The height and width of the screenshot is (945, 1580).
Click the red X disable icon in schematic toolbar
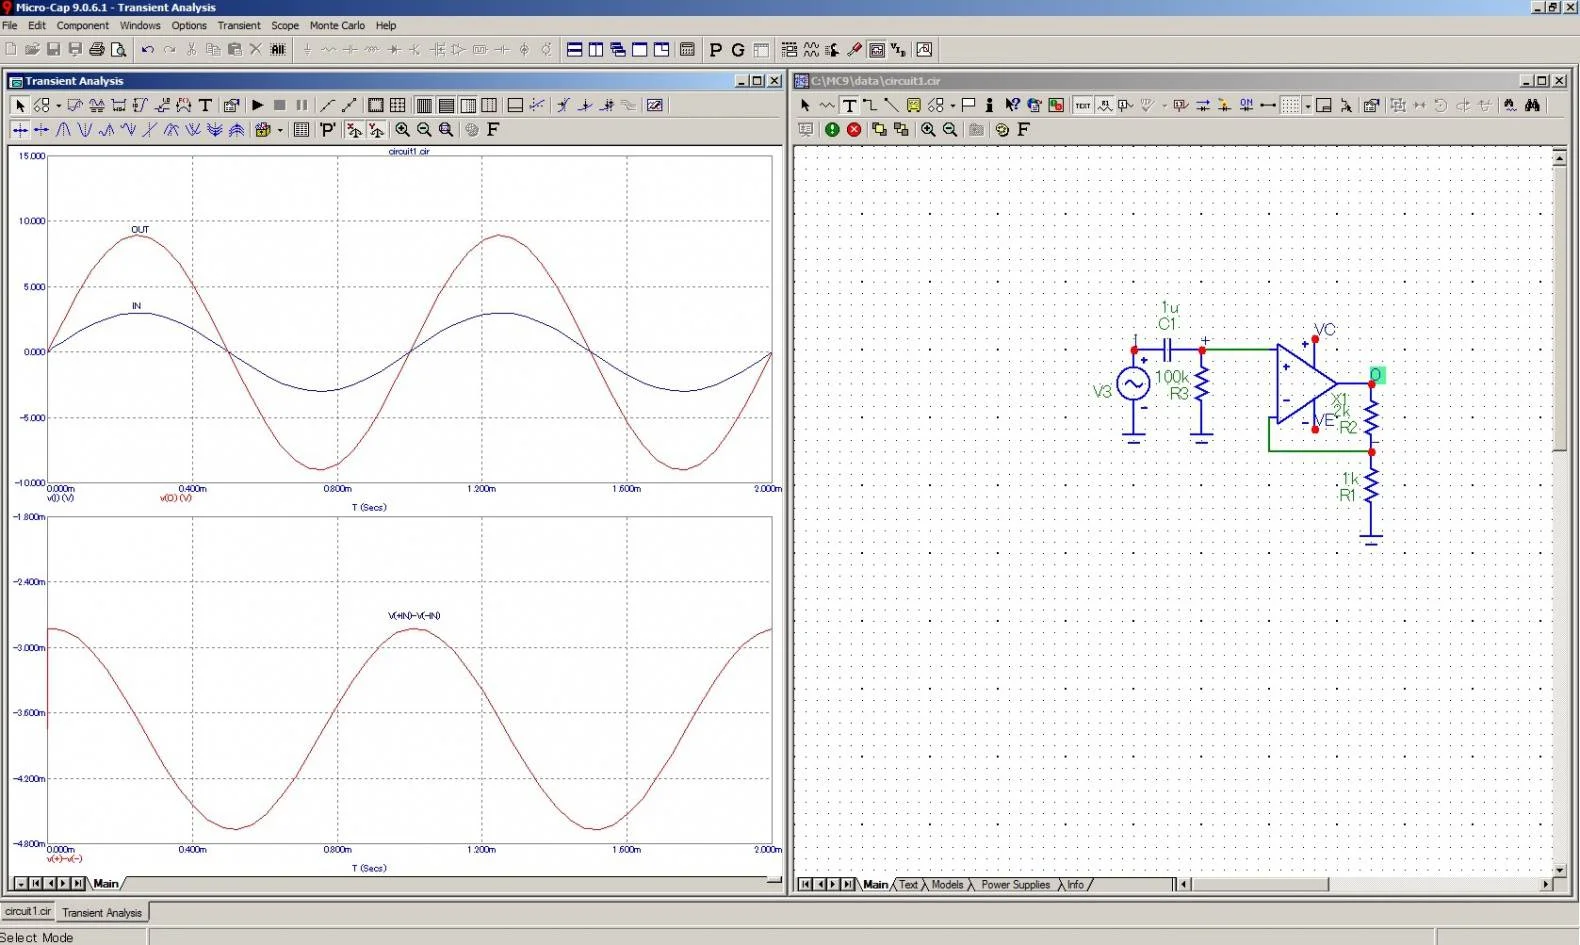854,129
